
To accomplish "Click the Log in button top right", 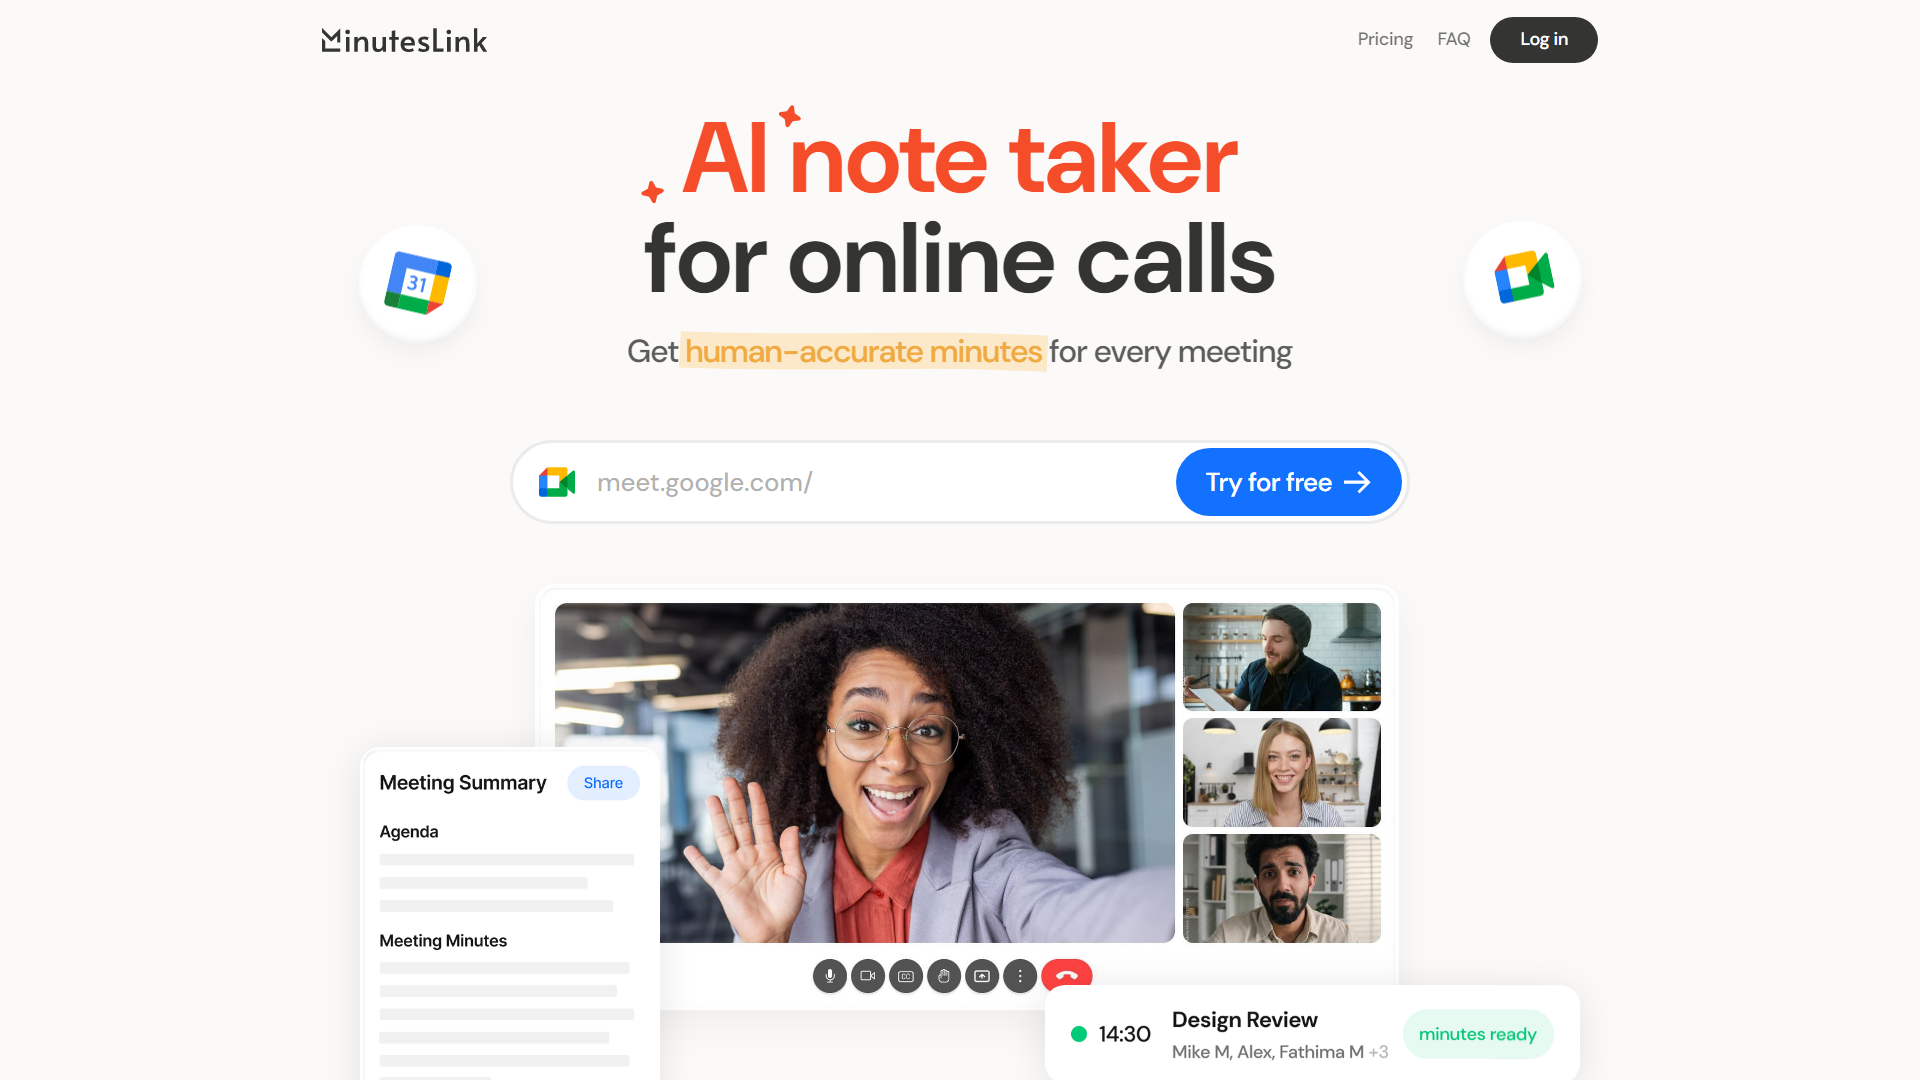I will [1543, 38].
